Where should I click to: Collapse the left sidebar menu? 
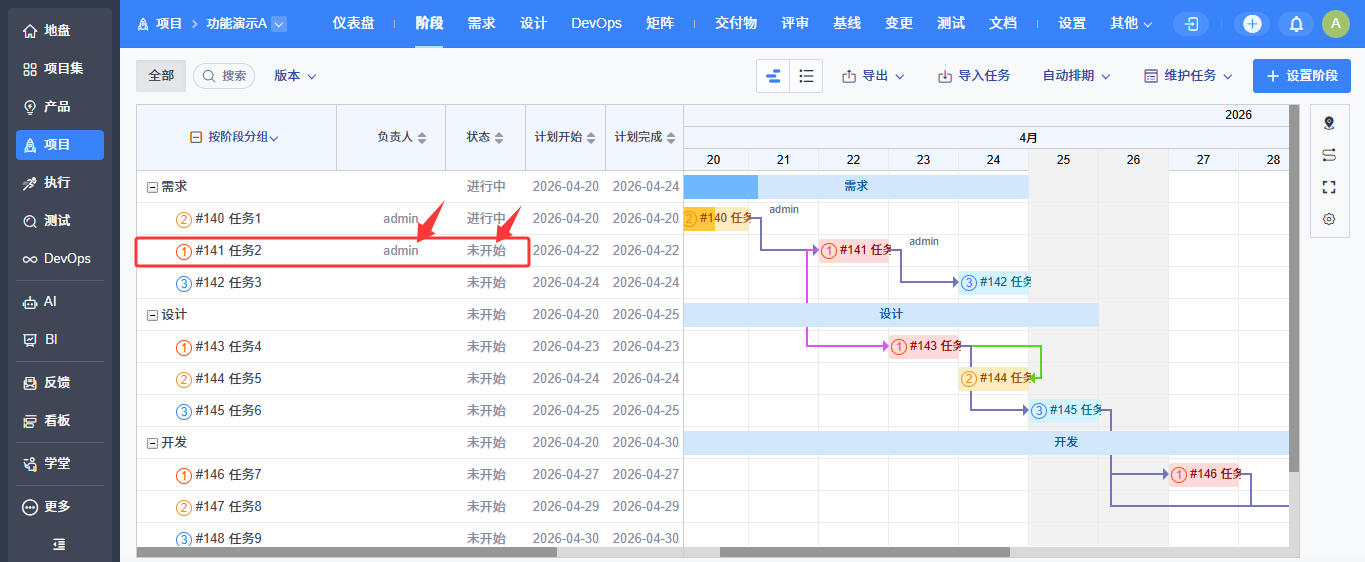tap(59, 544)
